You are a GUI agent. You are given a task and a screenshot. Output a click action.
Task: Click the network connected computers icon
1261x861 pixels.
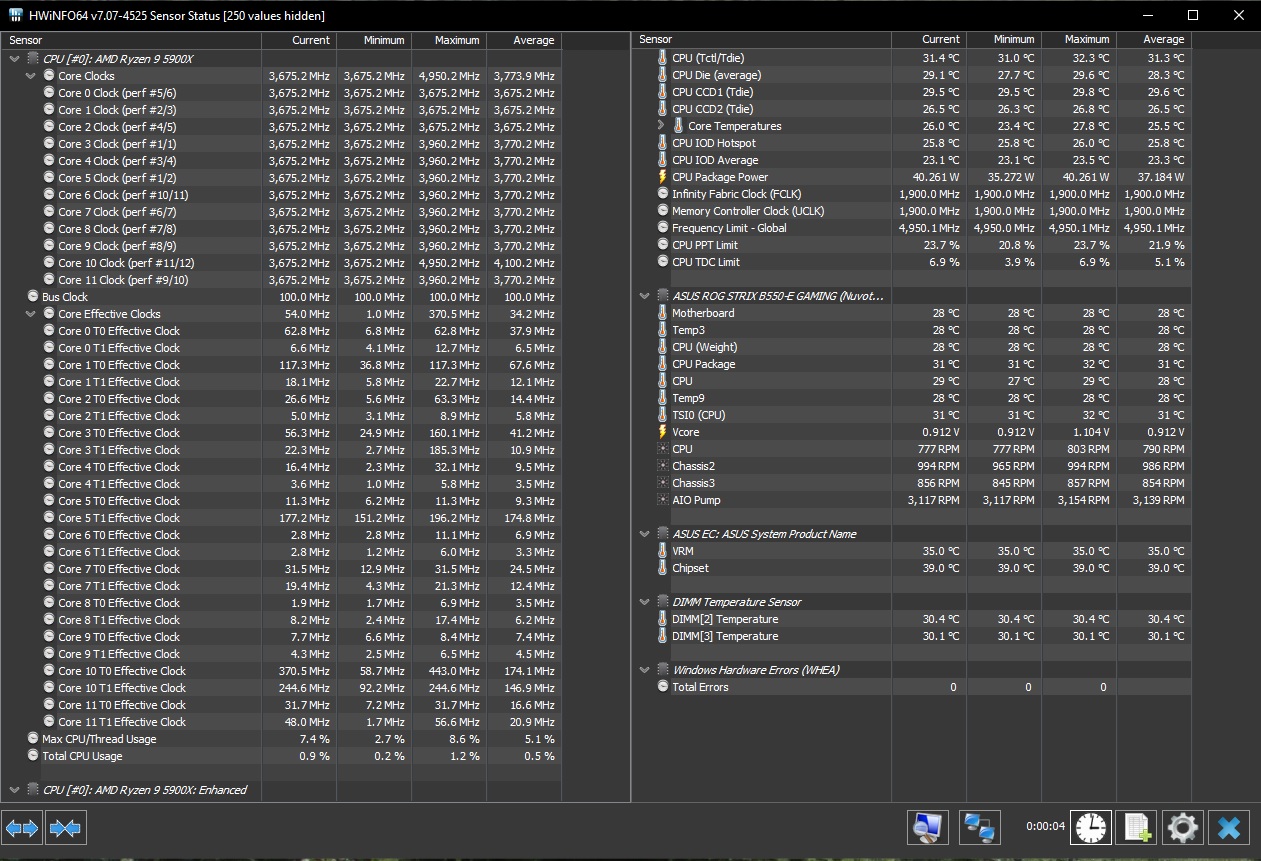[x=980, y=828]
